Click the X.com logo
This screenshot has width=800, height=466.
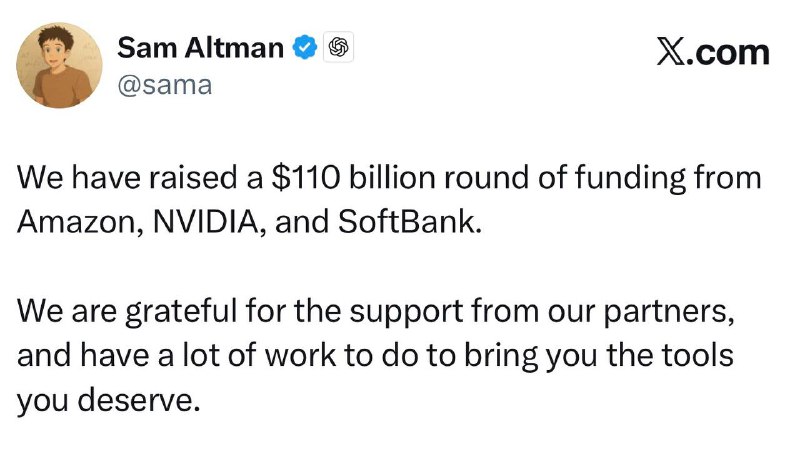click(713, 52)
